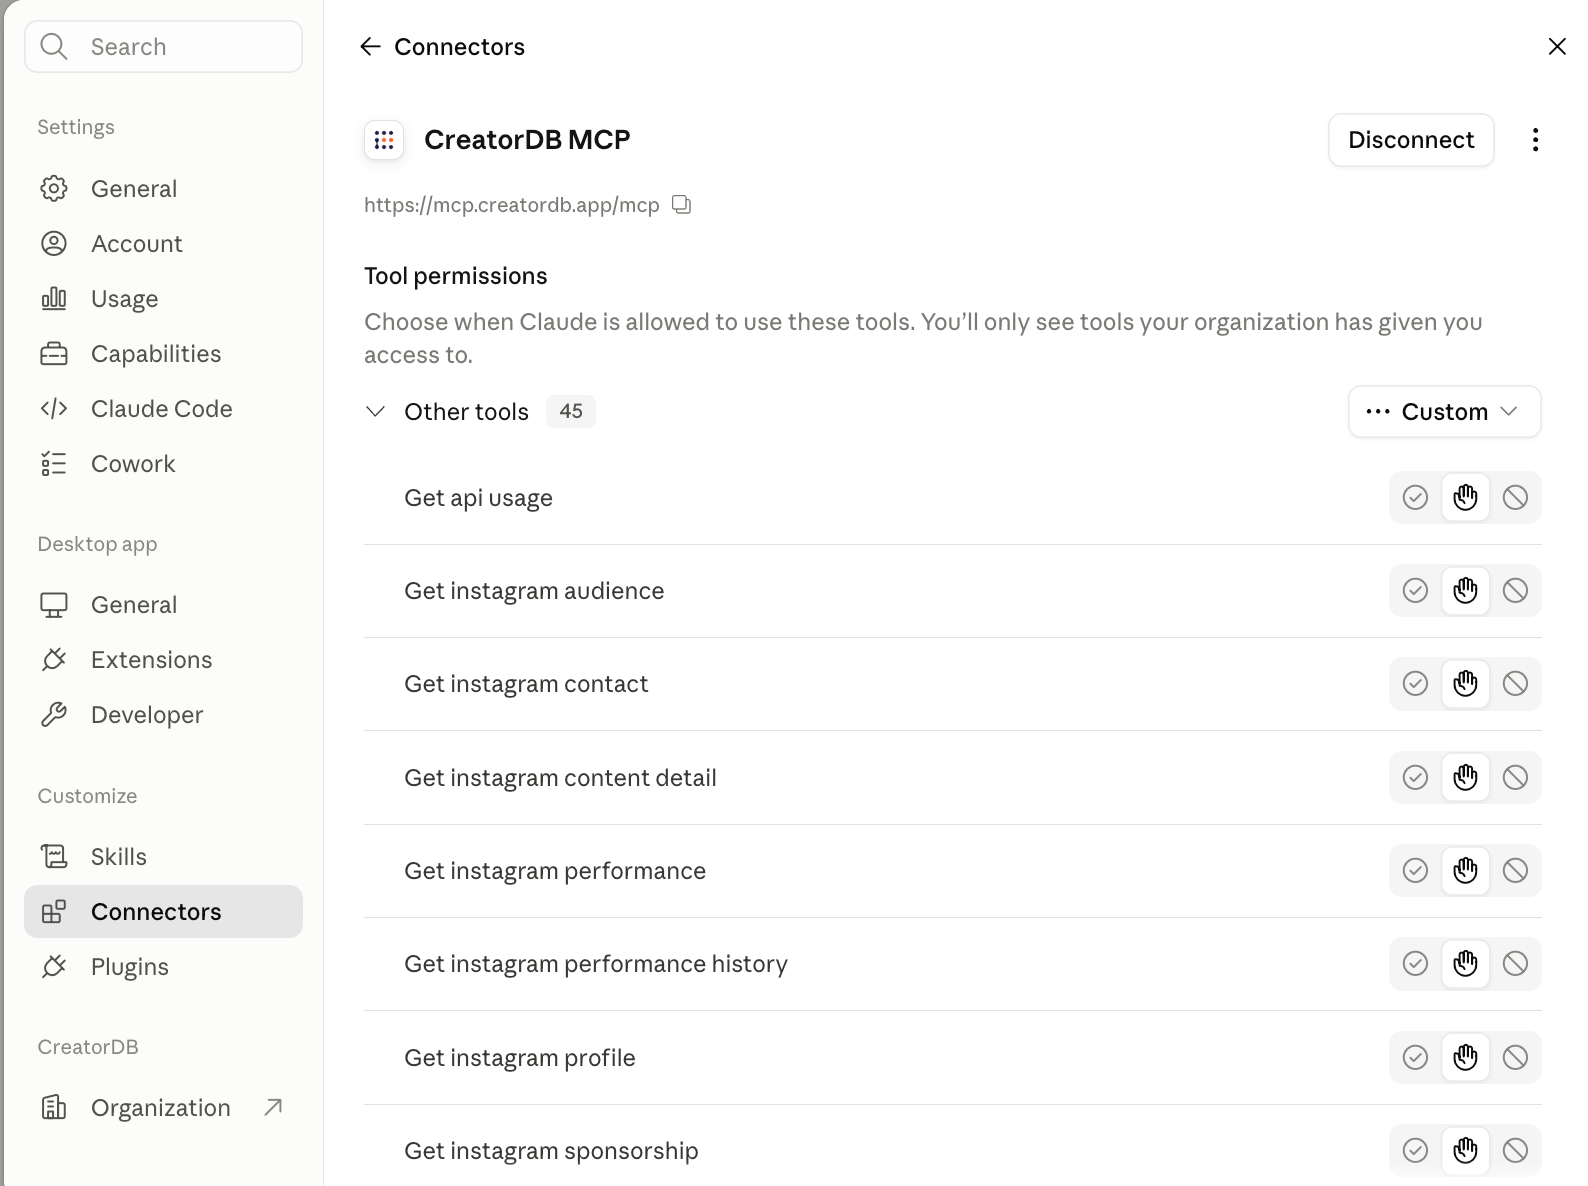Image resolution: width=1588 pixels, height=1186 pixels.
Task: Click the Desktop app General monitor icon
Action: click(x=54, y=605)
